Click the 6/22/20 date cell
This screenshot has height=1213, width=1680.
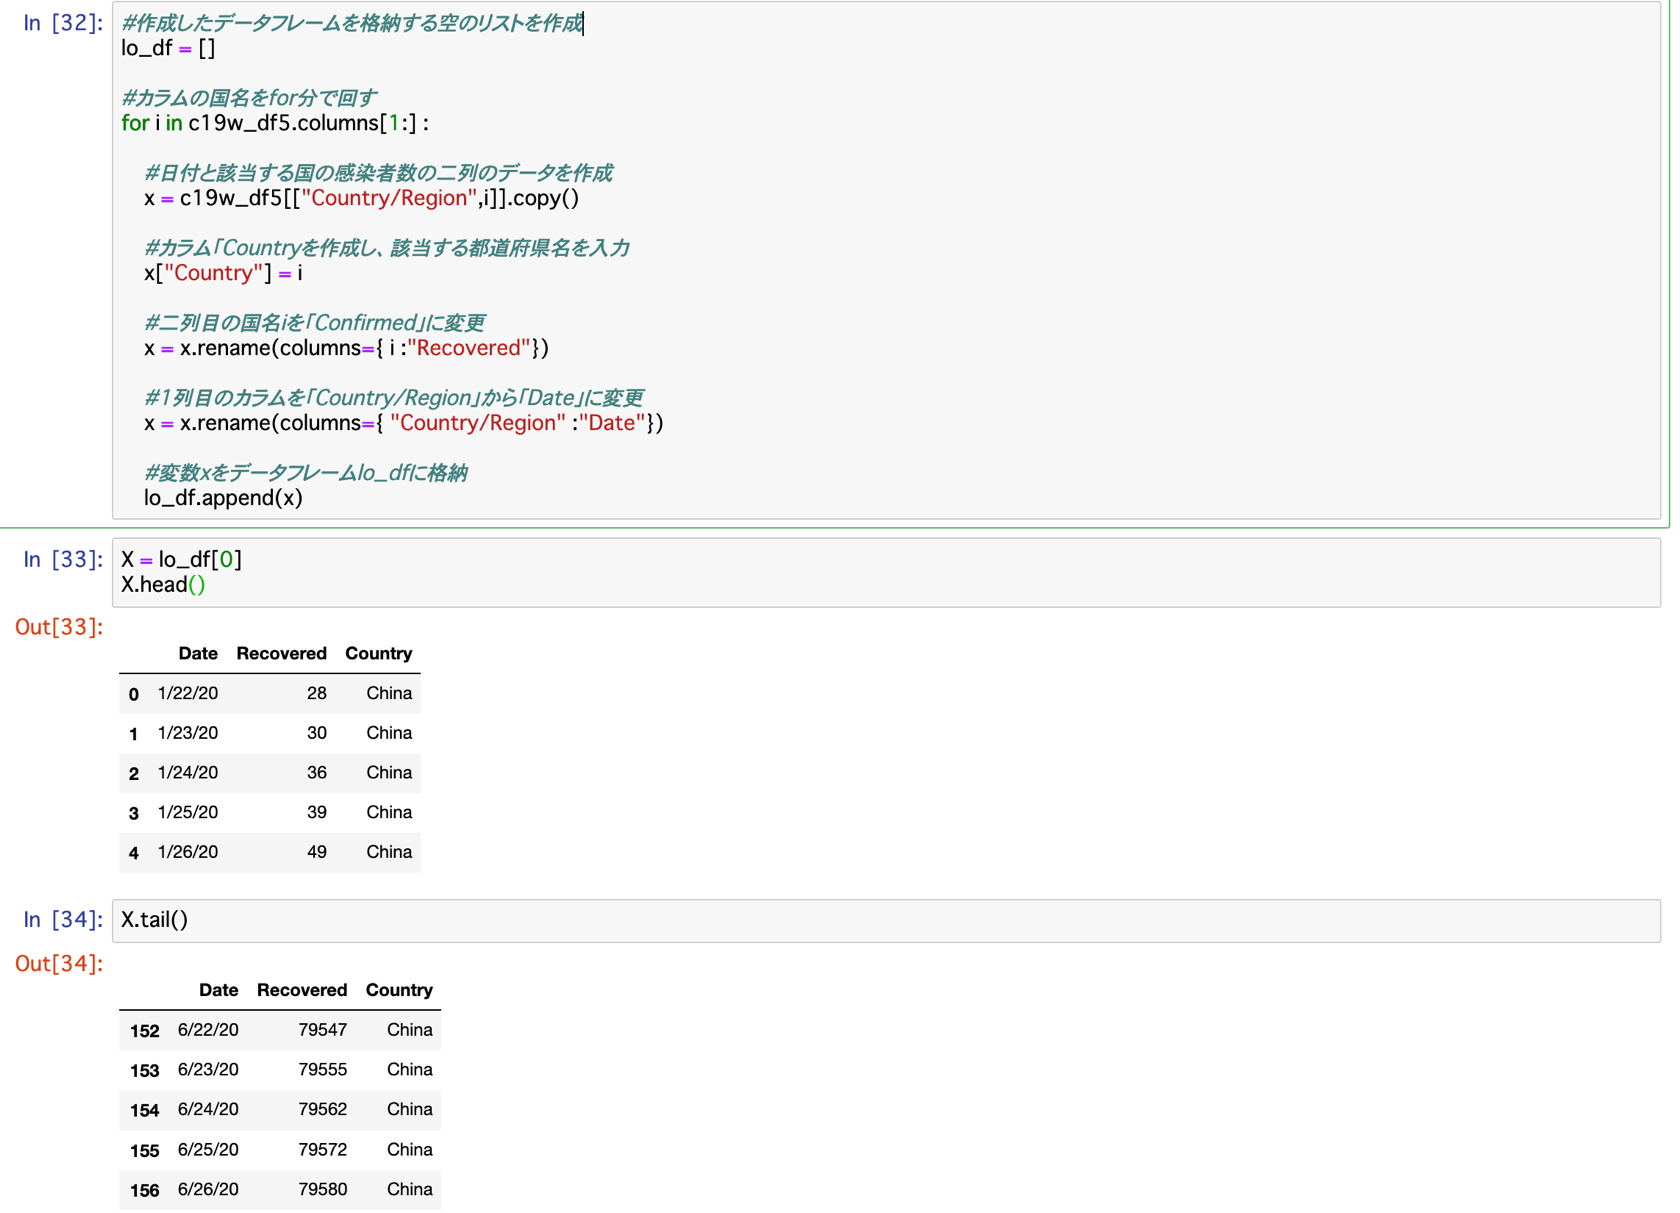tap(208, 1030)
